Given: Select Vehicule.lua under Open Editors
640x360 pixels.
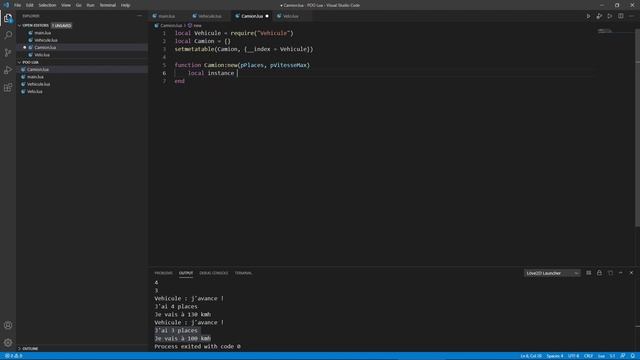Looking at the screenshot, I should point(82,40).
